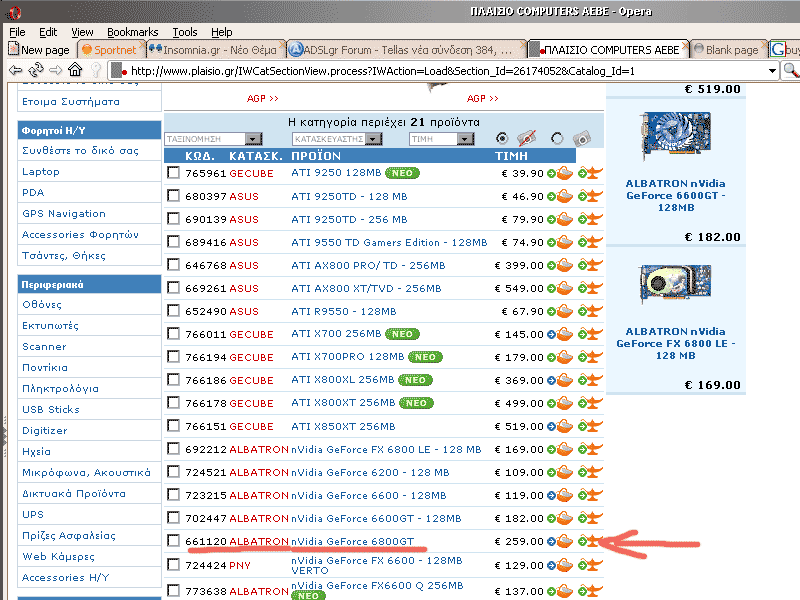Screen dimensions: 800x600
Task: Tick checkbox for product 669261
Action: pos(173,287)
